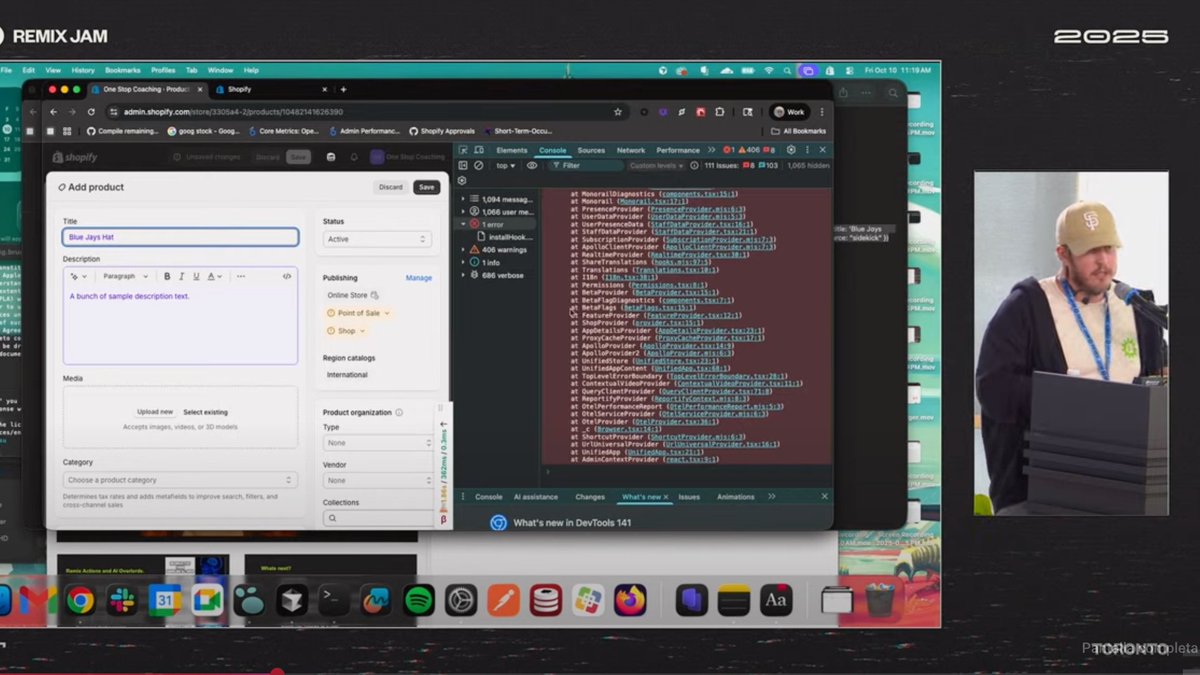Toggle DevTools inspect element picker
The width and height of the screenshot is (1200, 675).
463,150
